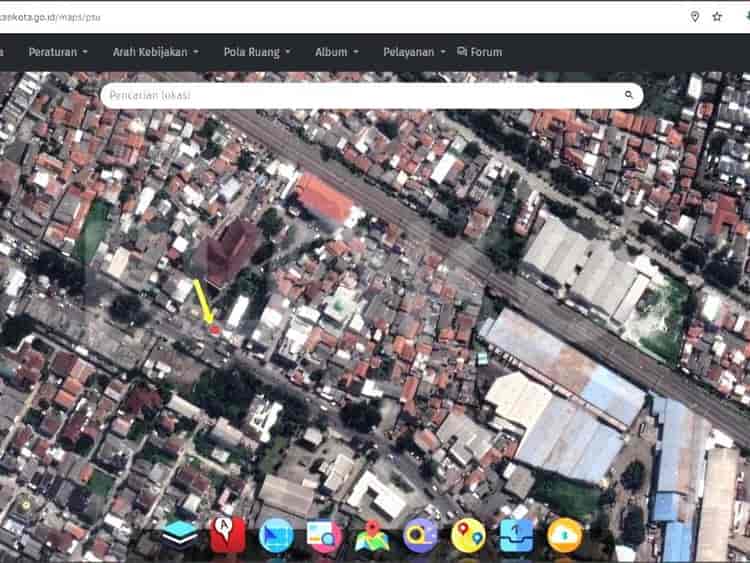Image resolution: width=750 pixels, height=563 pixels.
Task: Expand the Arah Kebijakan dropdown menu
Action: (x=155, y=52)
